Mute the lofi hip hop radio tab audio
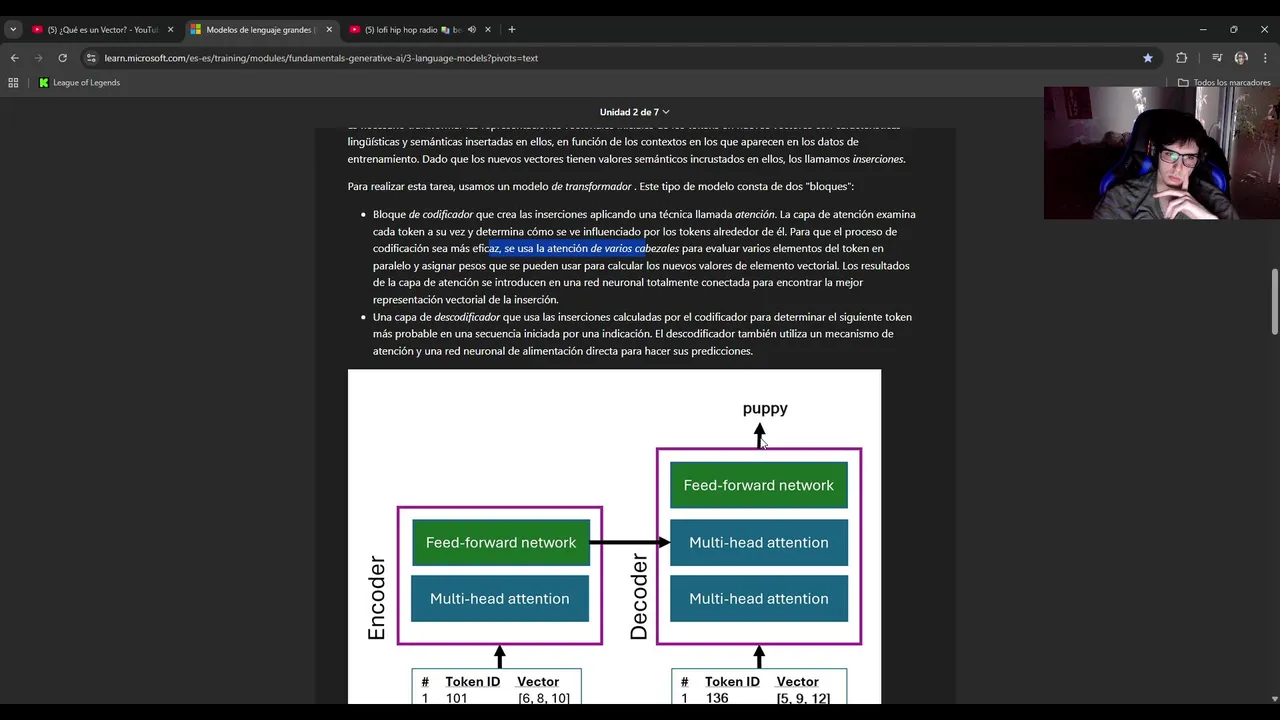1280x720 pixels. click(x=471, y=30)
